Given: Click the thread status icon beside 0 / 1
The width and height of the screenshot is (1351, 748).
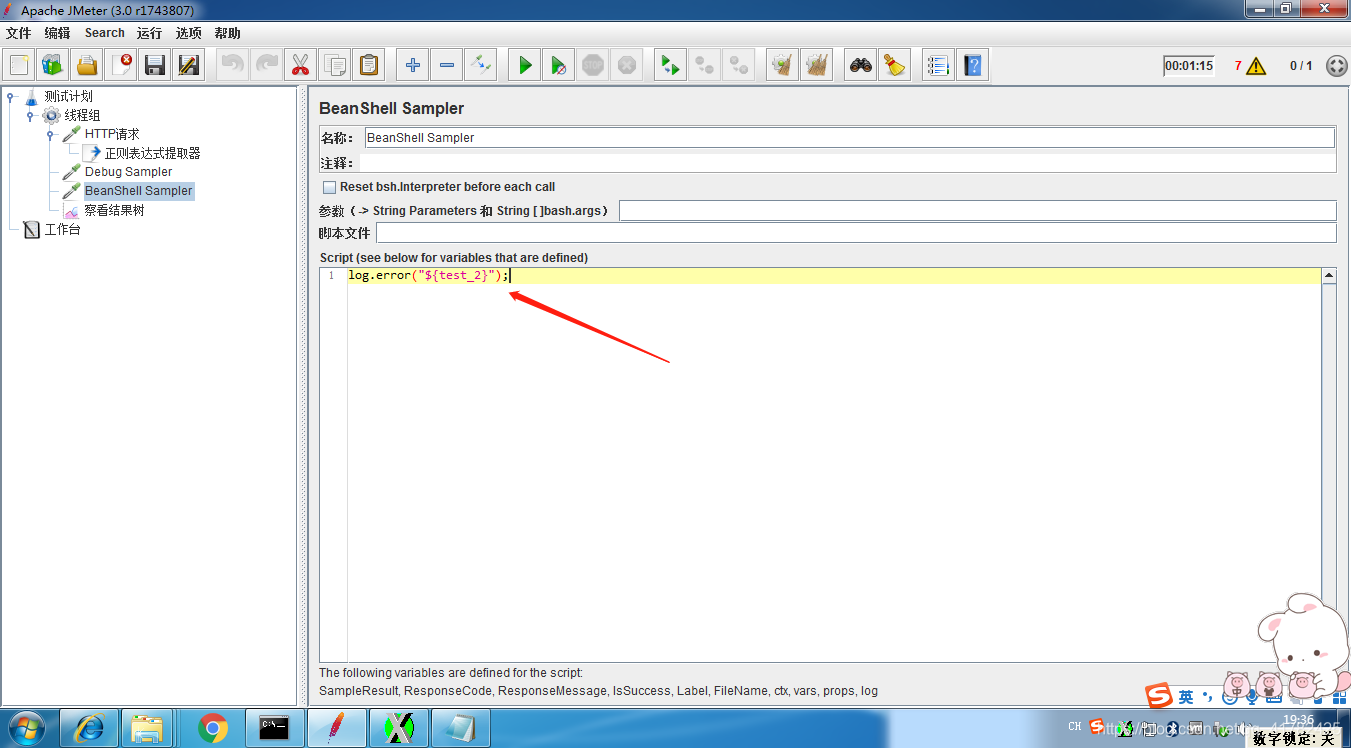Looking at the screenshot, I should (1336, 66).
